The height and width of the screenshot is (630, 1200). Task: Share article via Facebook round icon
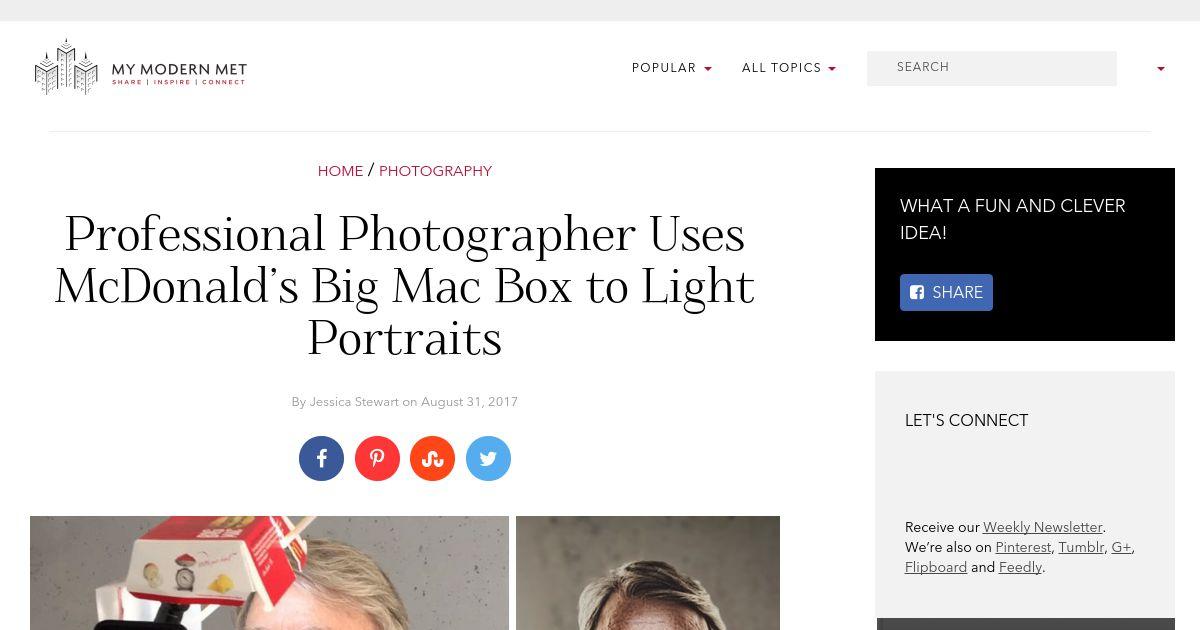coord(321,458)
